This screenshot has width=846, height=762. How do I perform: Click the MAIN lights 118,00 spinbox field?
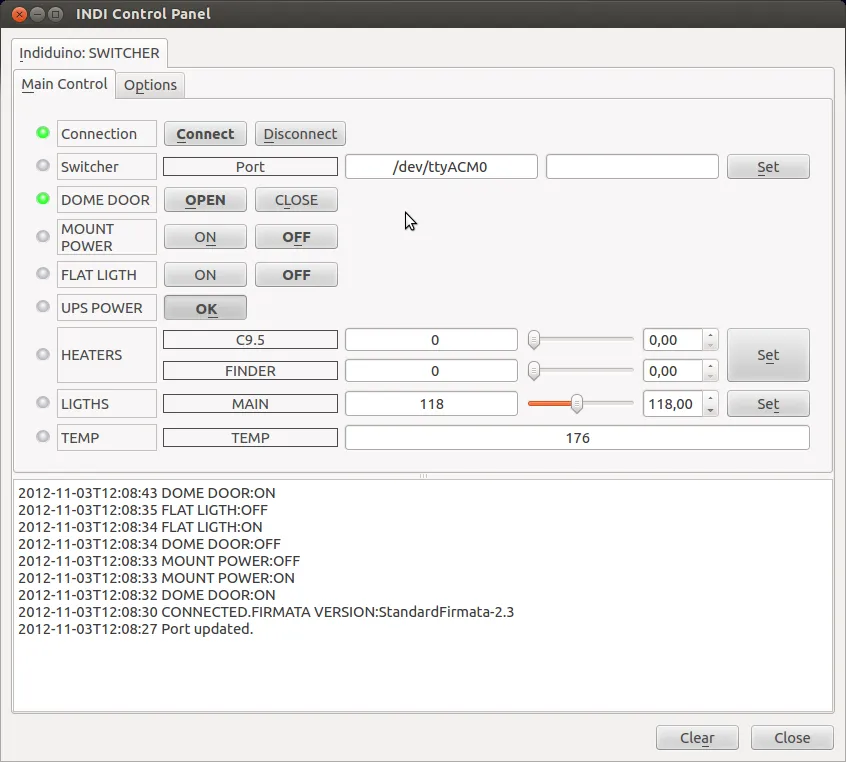click(673, 404)
